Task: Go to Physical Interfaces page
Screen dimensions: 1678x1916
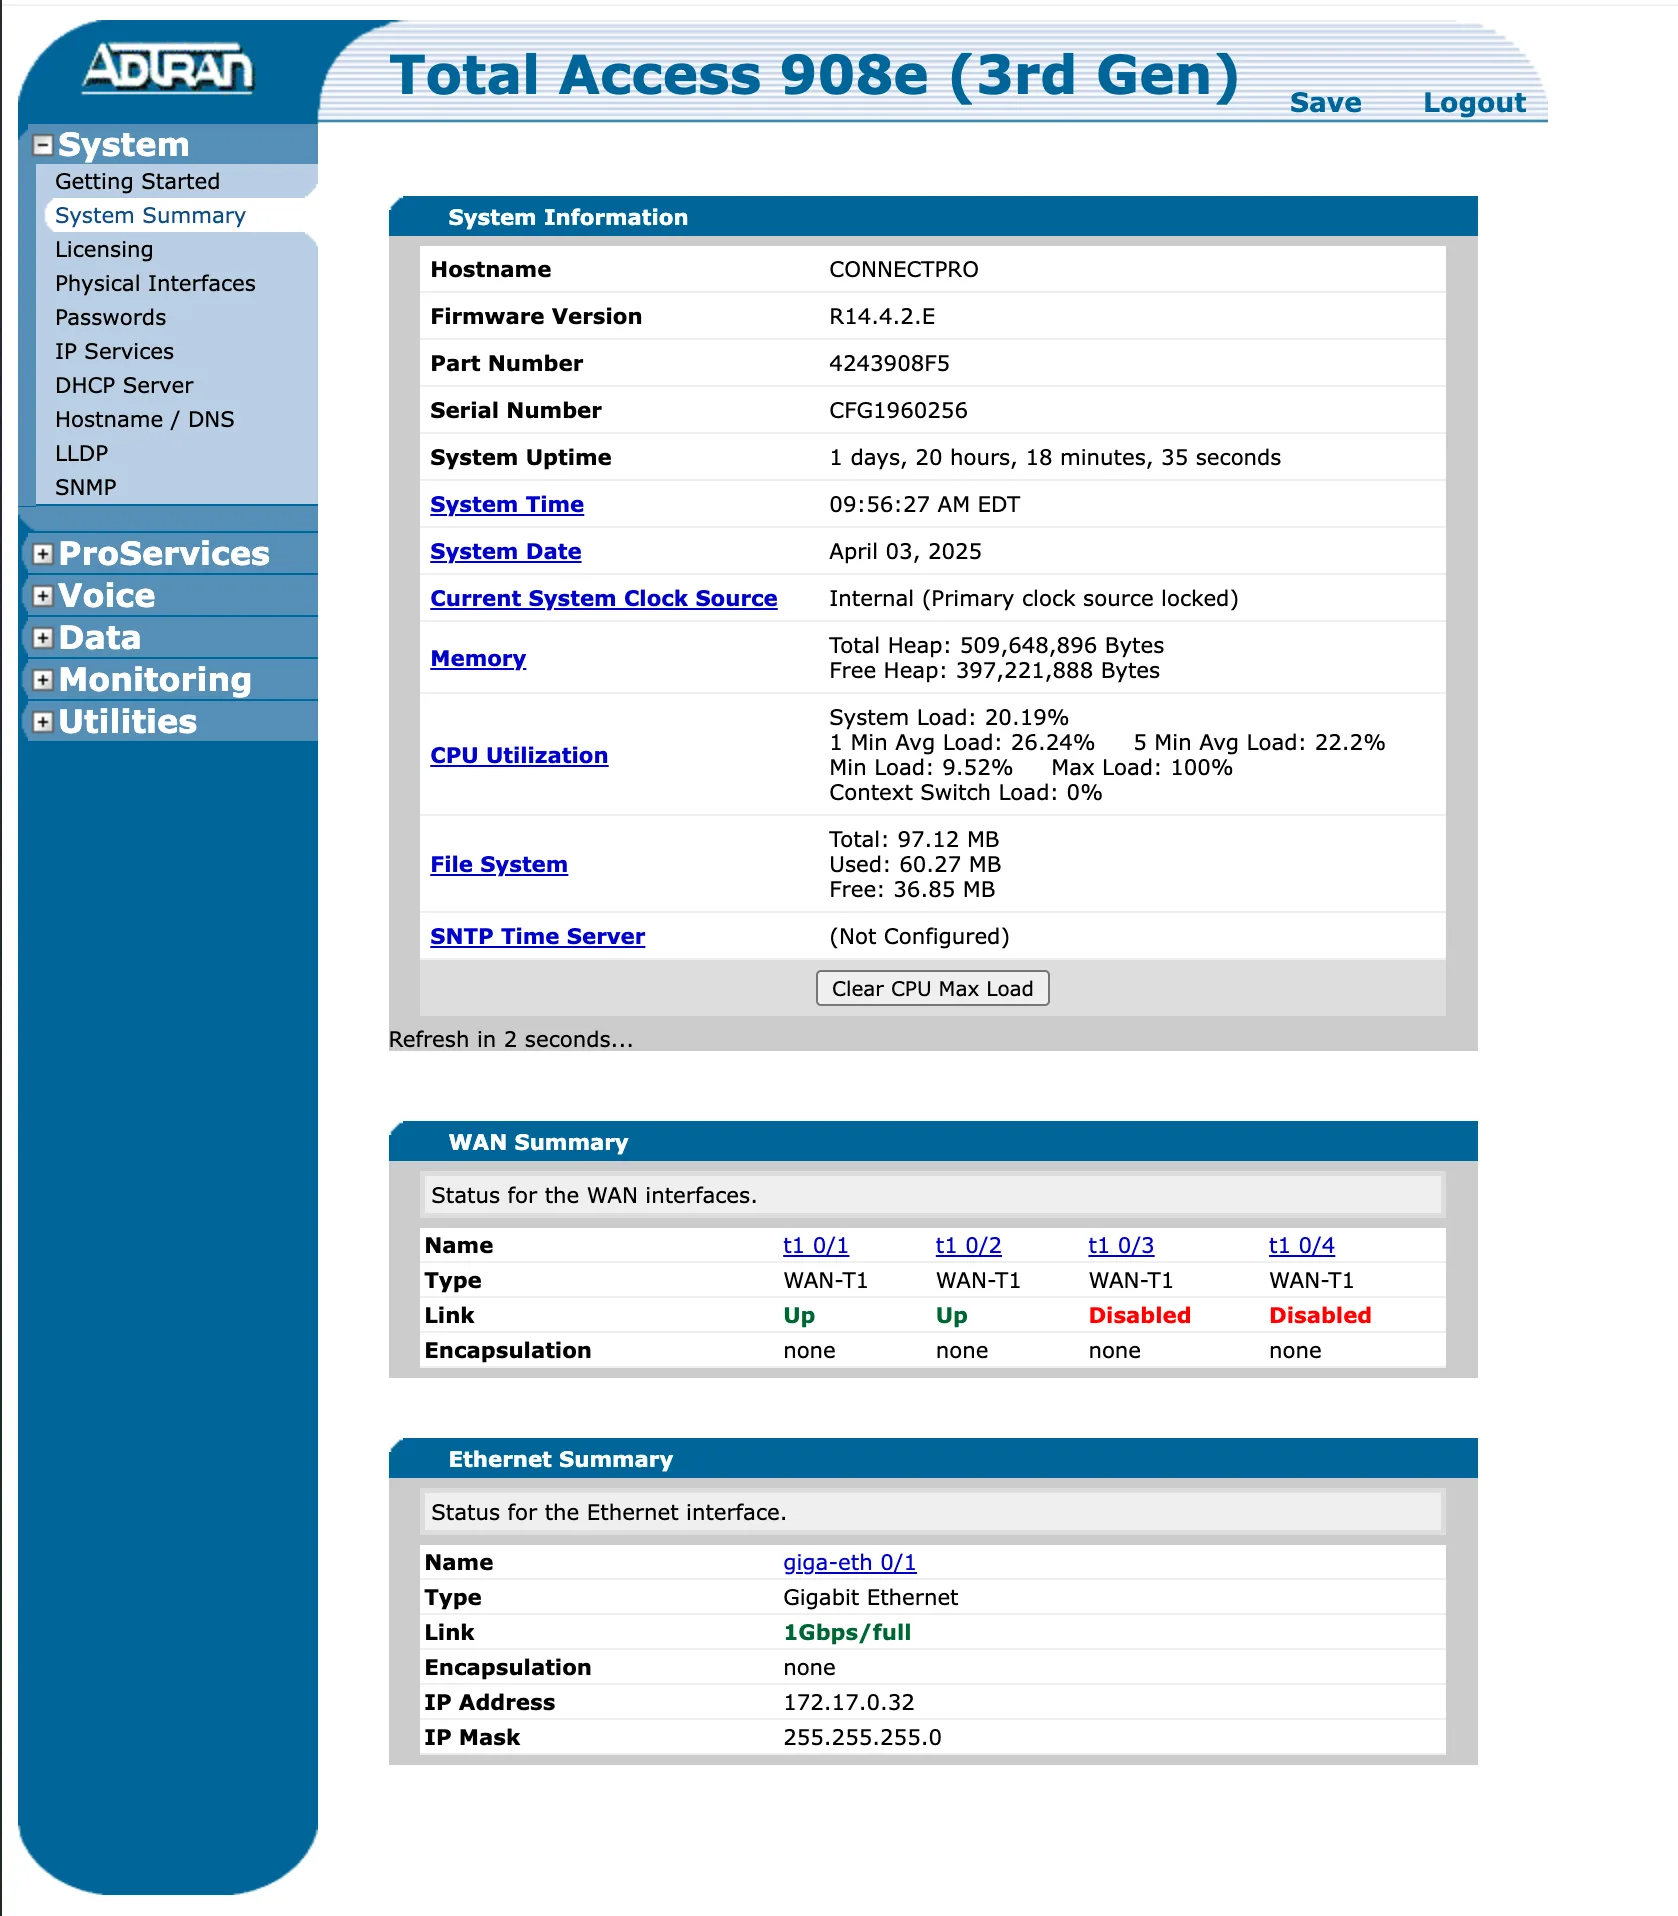Action: 155,283
